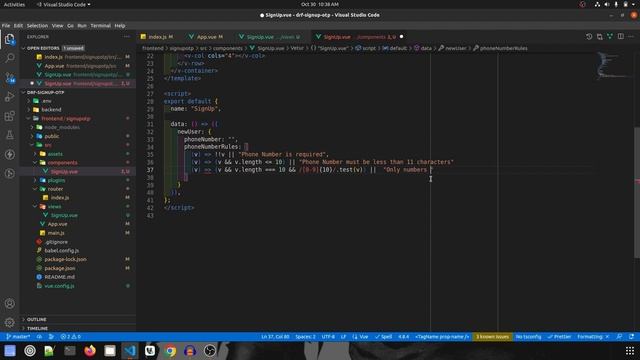Click the Prettier status bar item

pos(559,337)
